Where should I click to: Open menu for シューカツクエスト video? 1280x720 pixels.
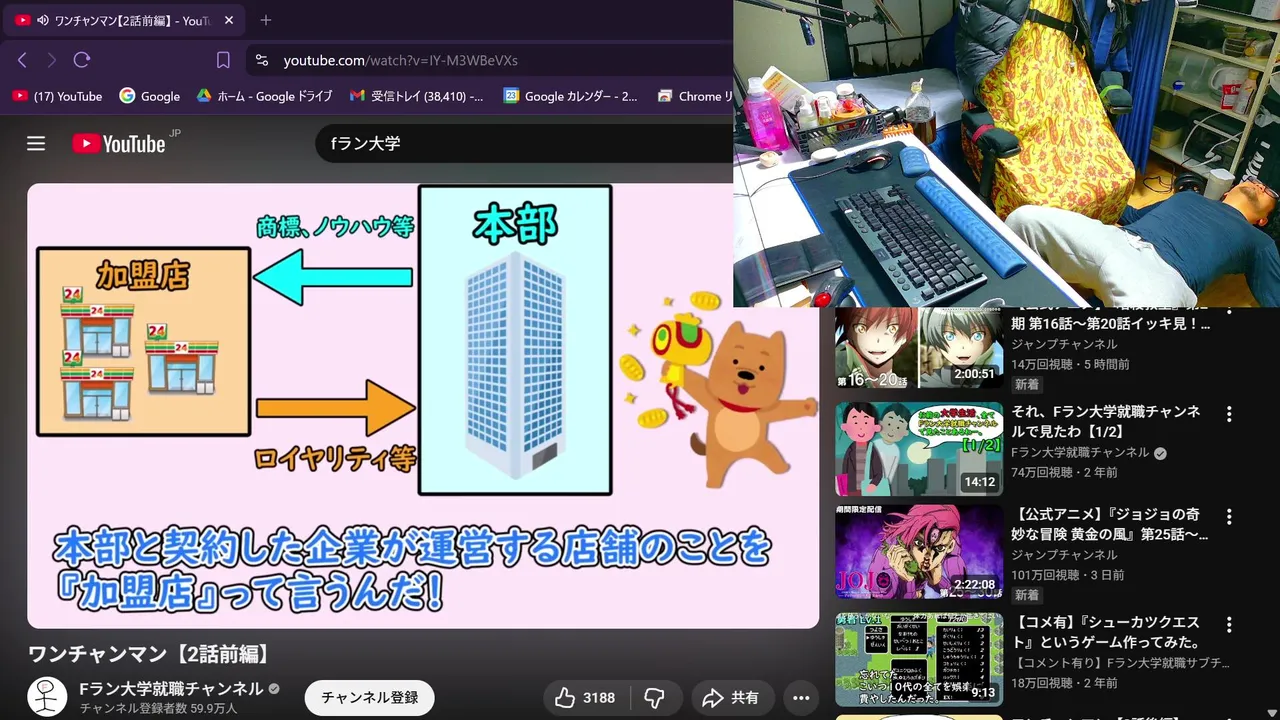(x=1229, y=625)
